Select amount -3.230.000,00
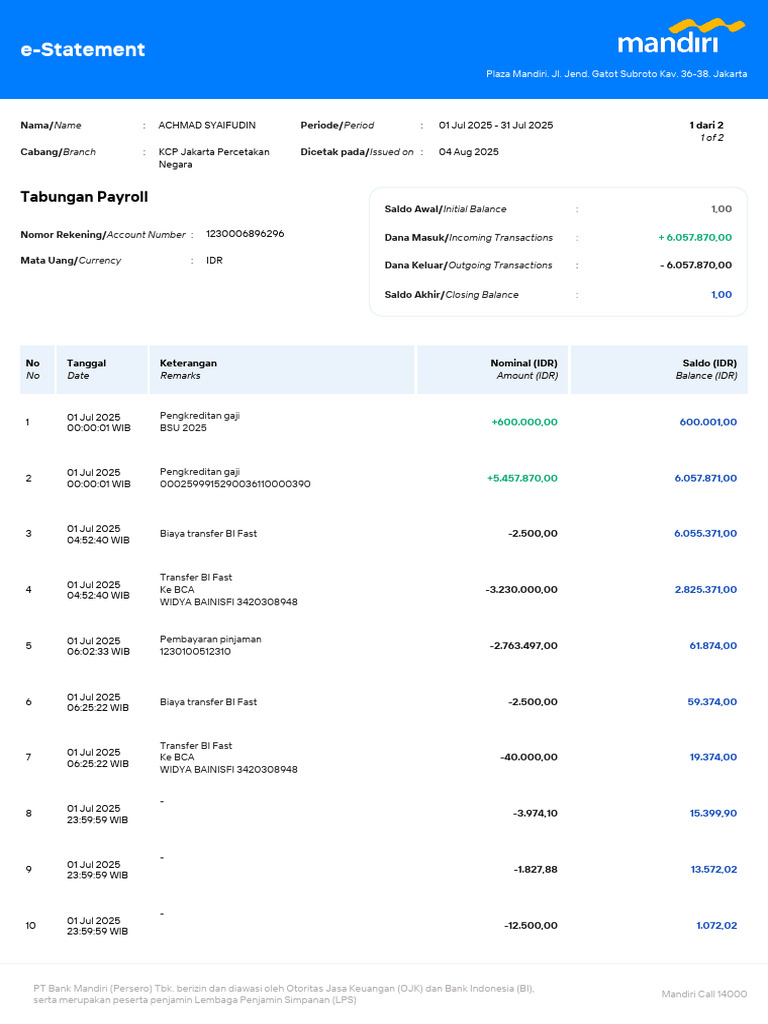768x1024 pixels. 522,590
